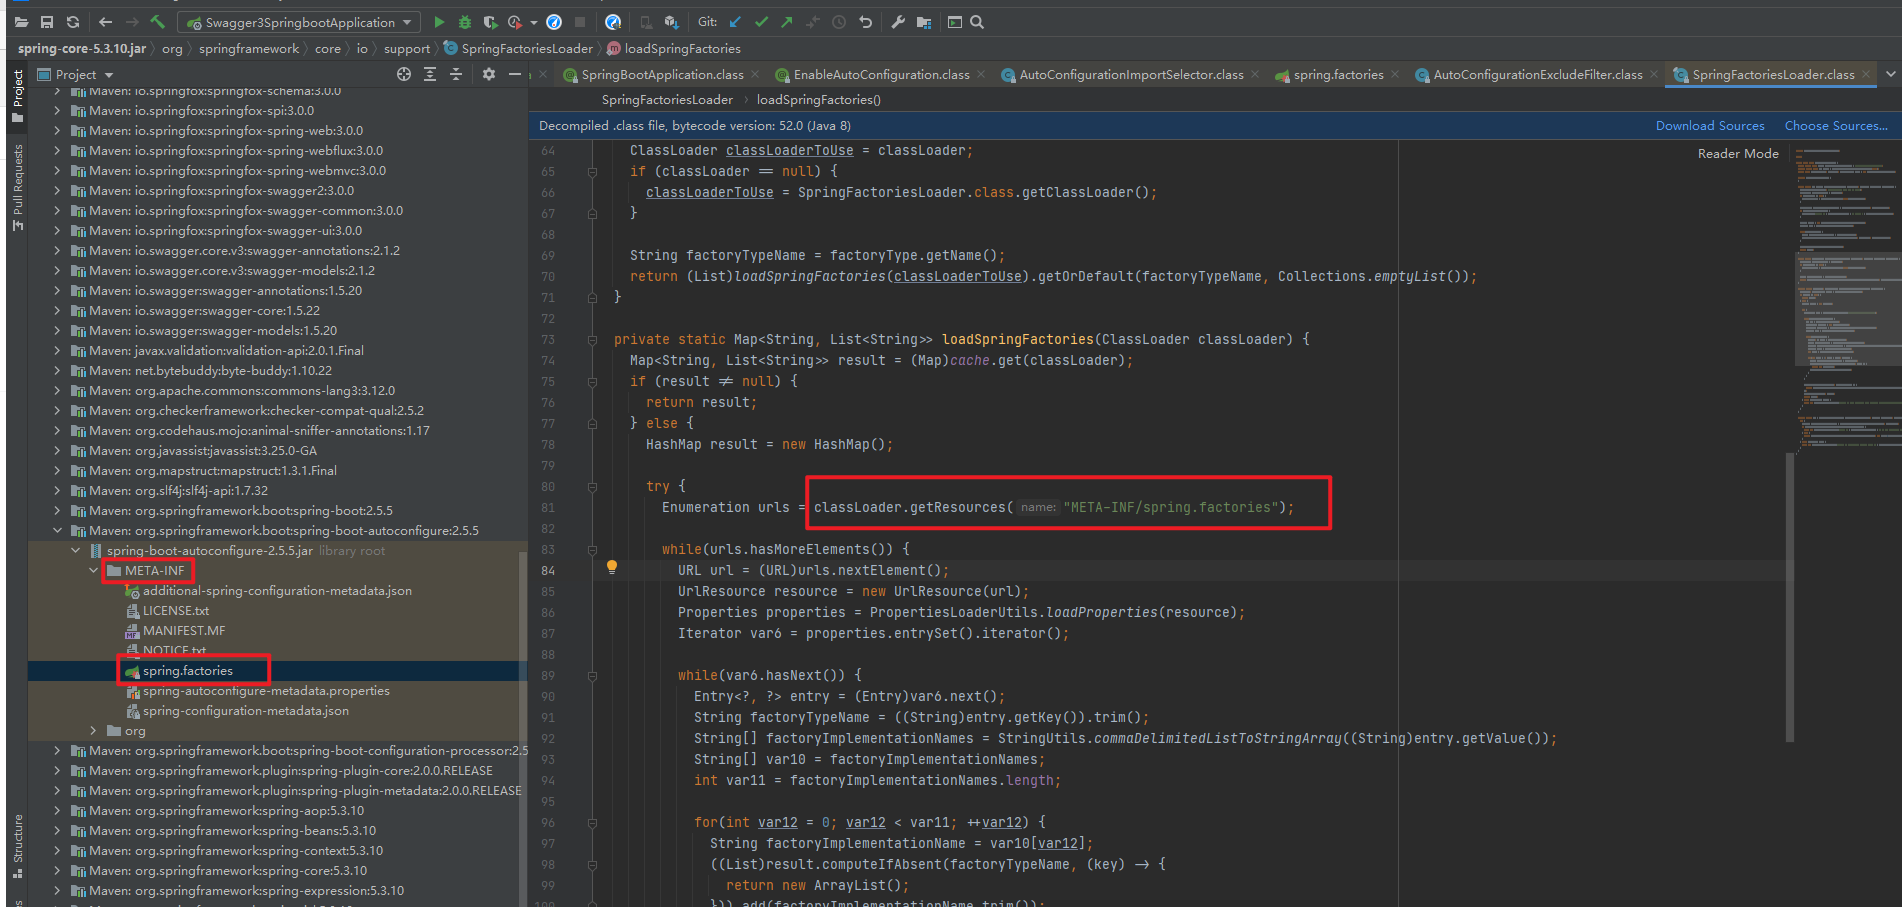Collapse the META-INF folder node
1902x907 pixels.
[94, 571]
